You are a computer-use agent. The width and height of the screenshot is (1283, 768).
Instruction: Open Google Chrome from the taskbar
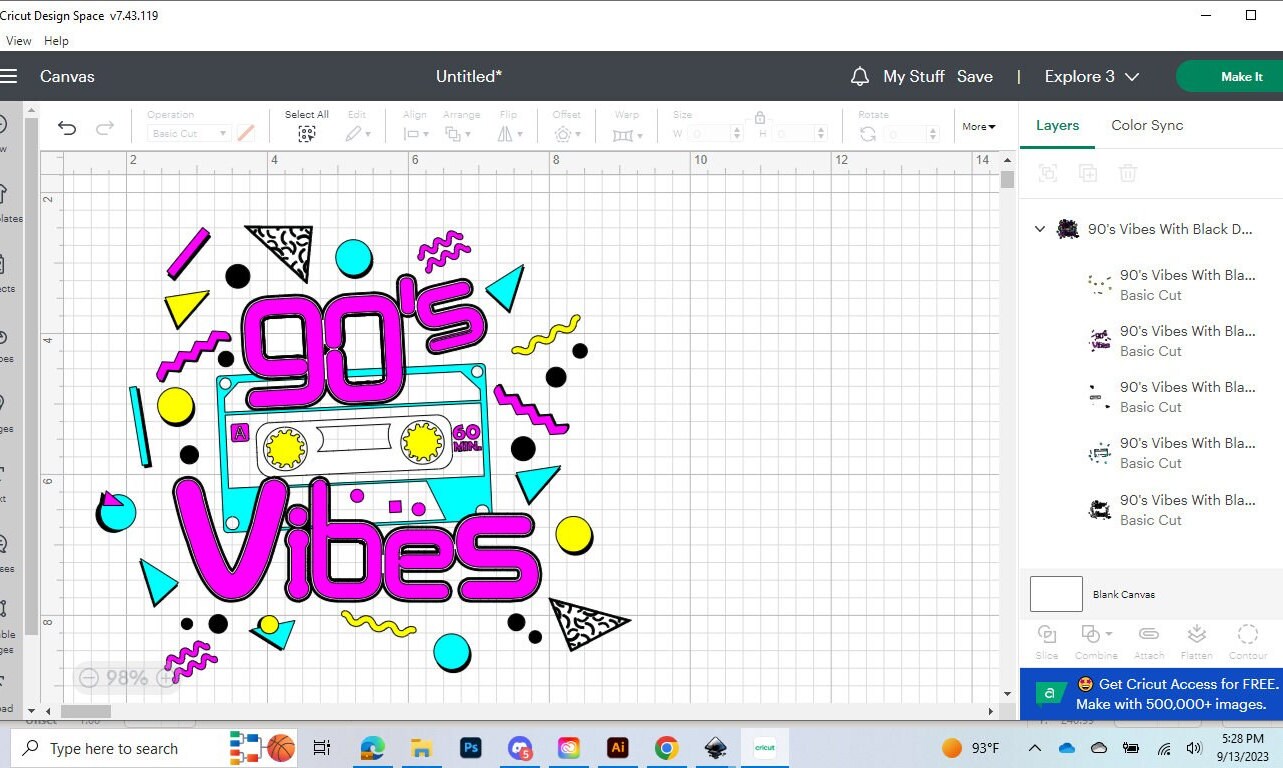click(666, 747)
